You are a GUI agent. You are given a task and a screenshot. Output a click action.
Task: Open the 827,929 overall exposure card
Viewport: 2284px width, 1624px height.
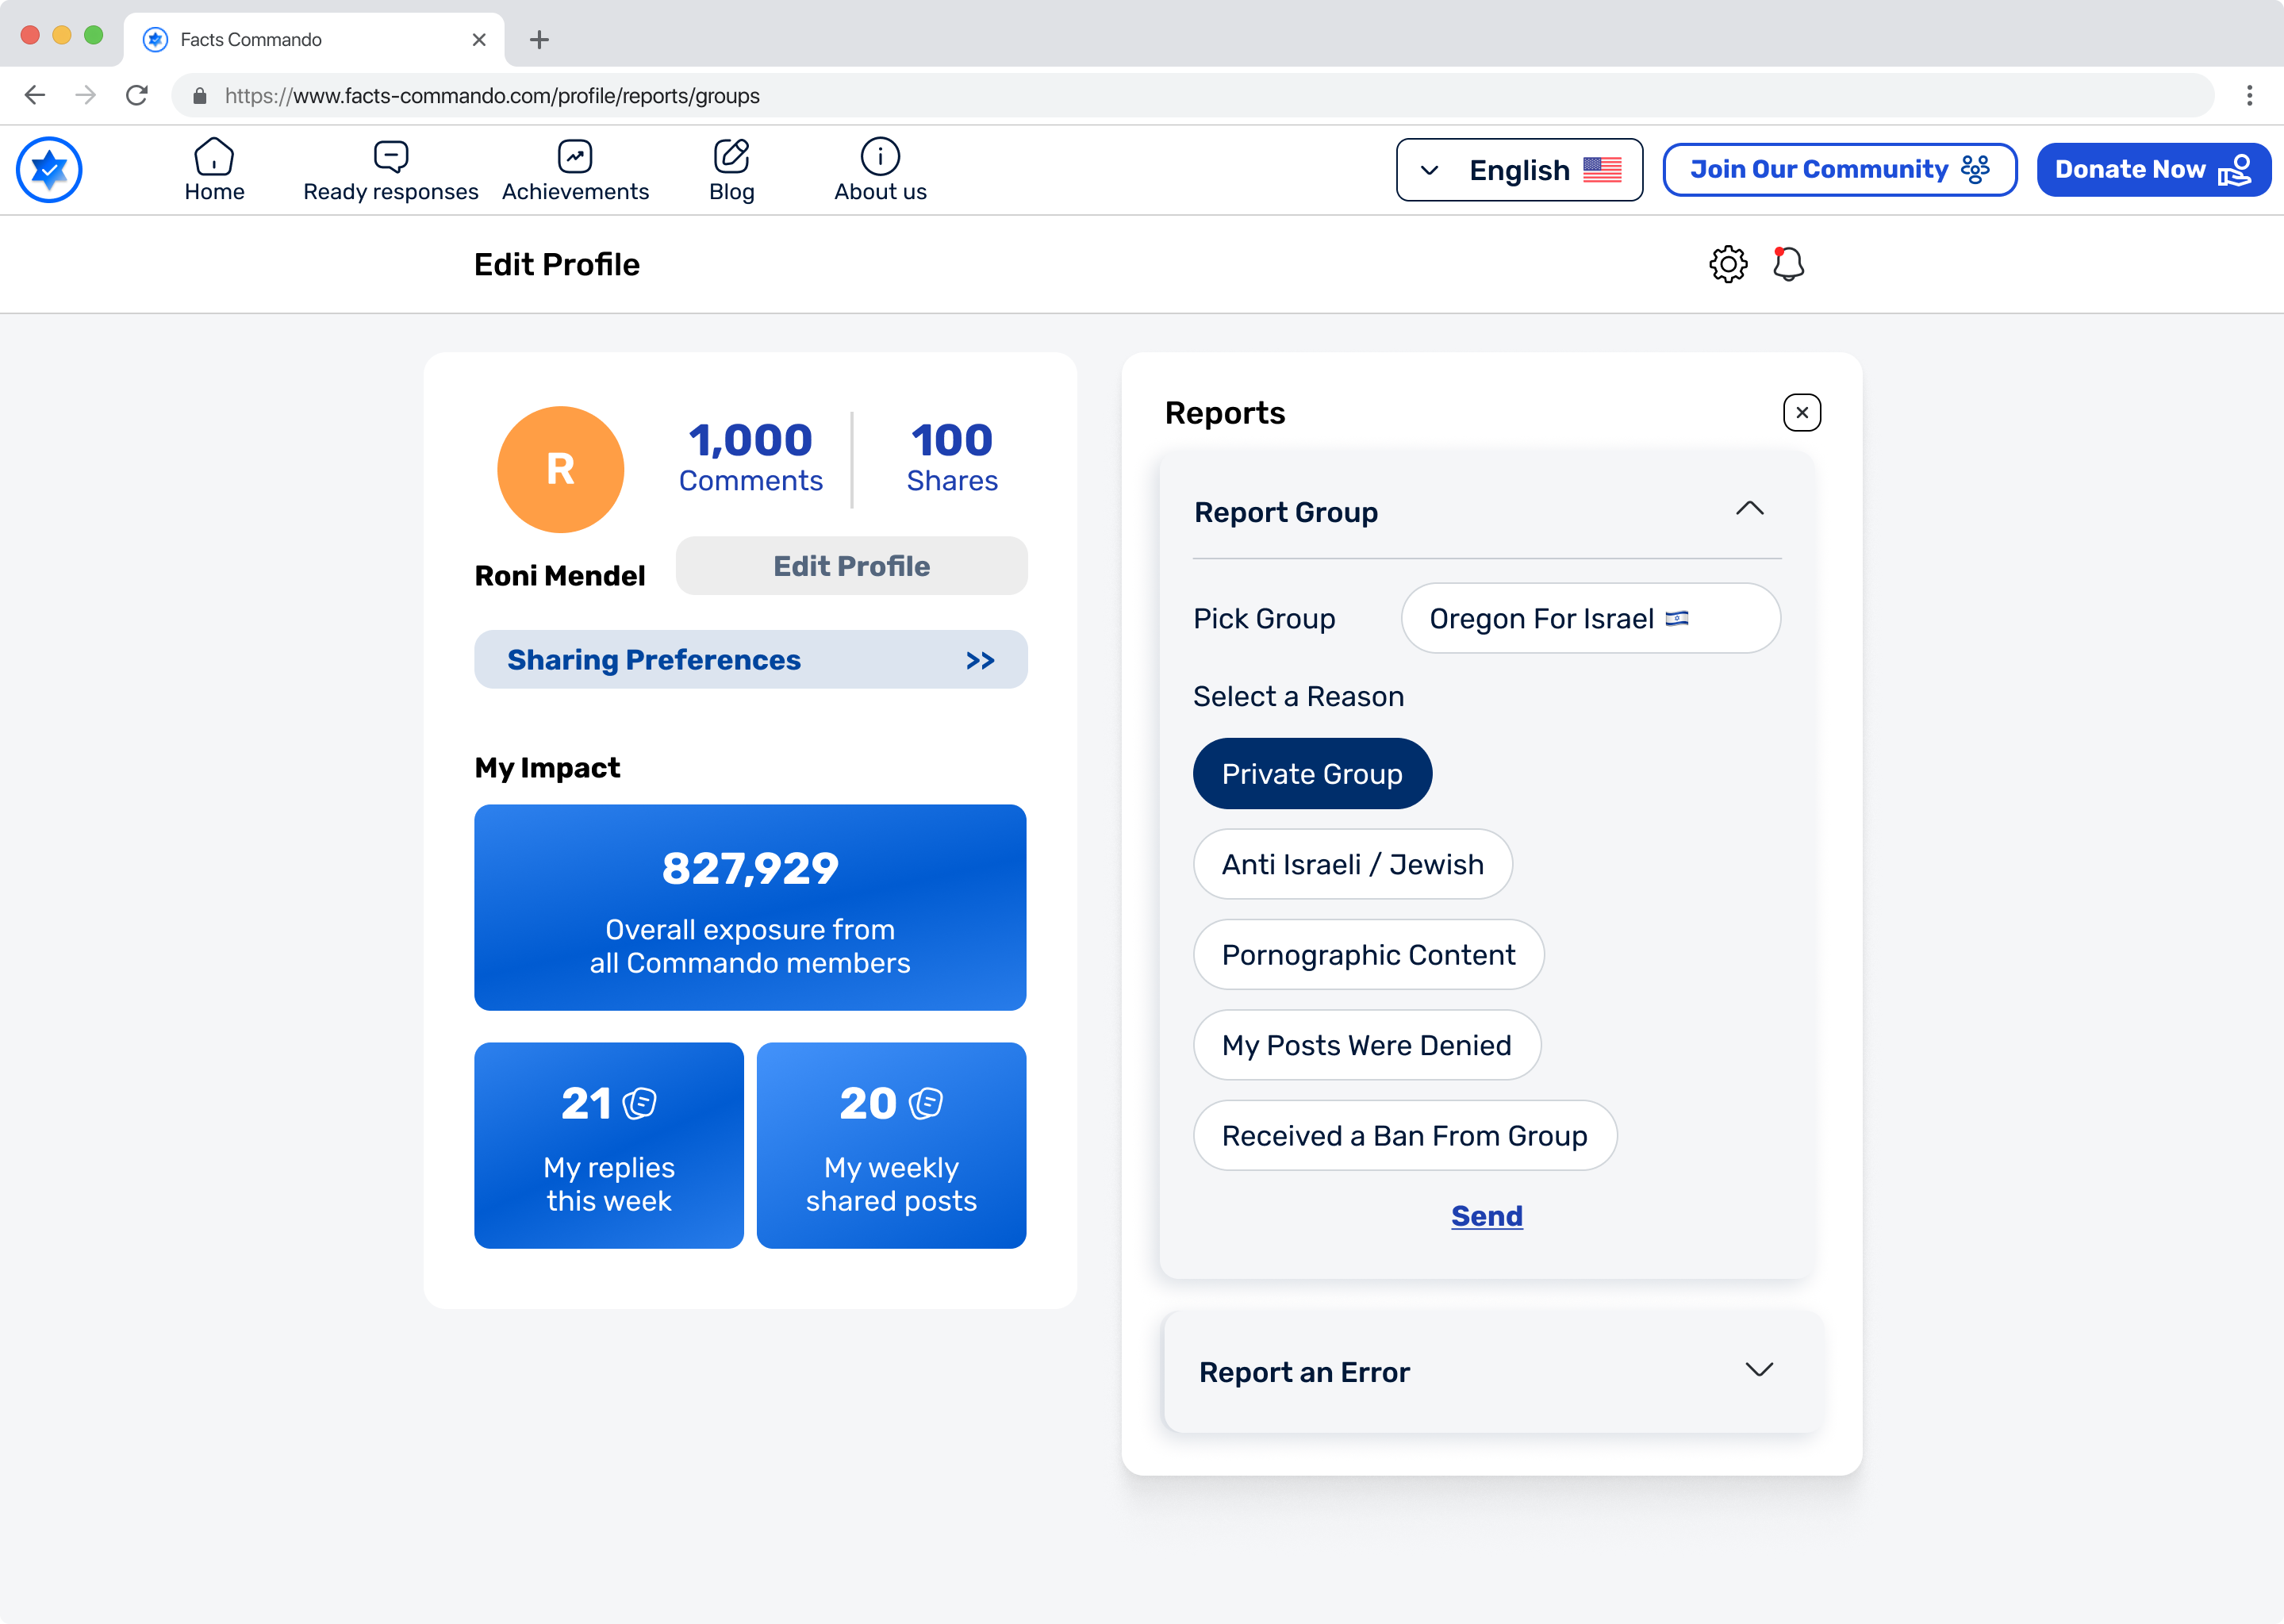(750, 907)
